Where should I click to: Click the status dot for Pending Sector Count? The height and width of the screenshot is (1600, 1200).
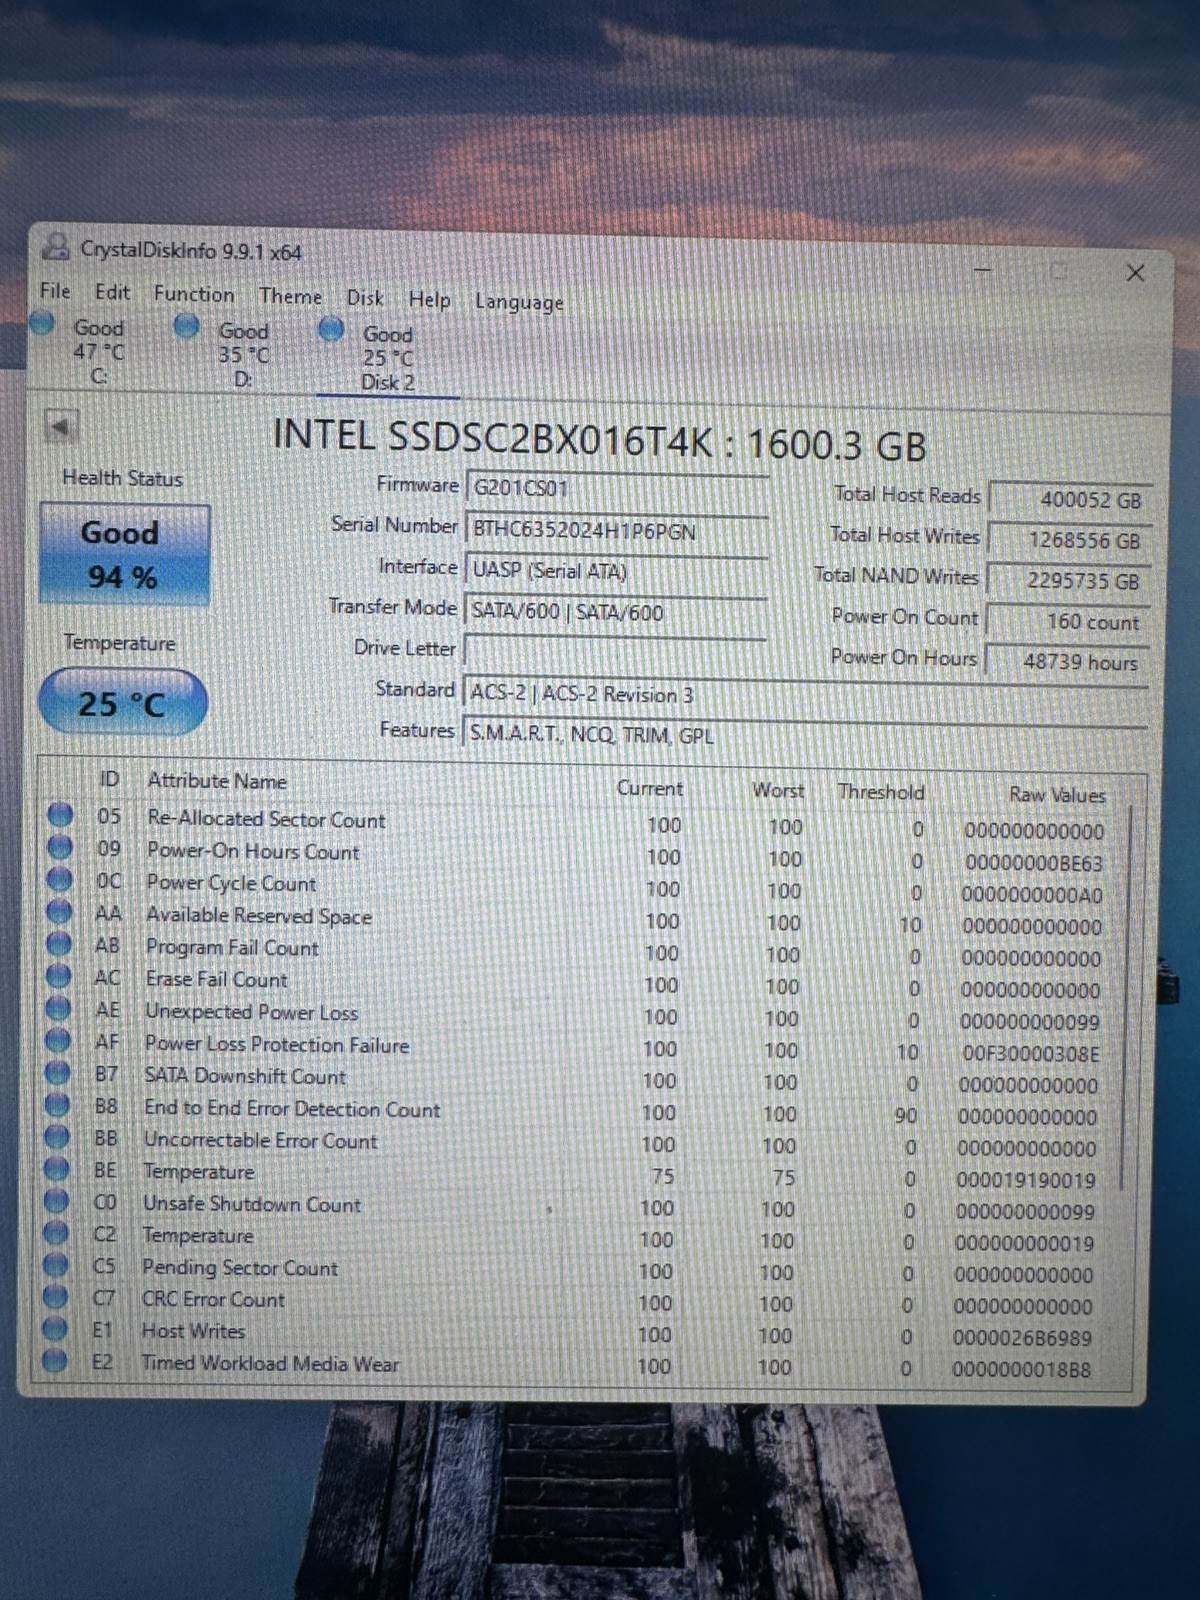(56, 1264)
